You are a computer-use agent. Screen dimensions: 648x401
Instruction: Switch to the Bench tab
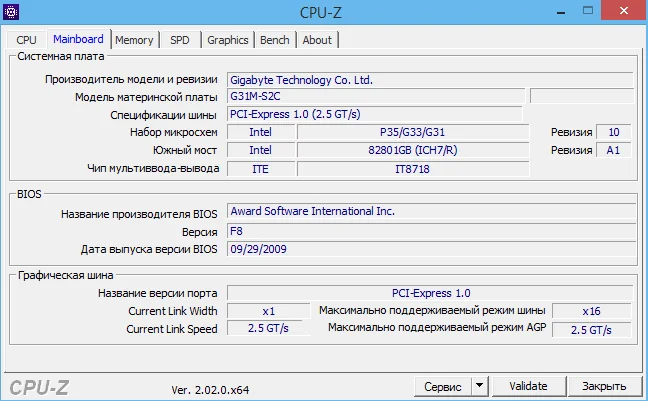[275, 40]
